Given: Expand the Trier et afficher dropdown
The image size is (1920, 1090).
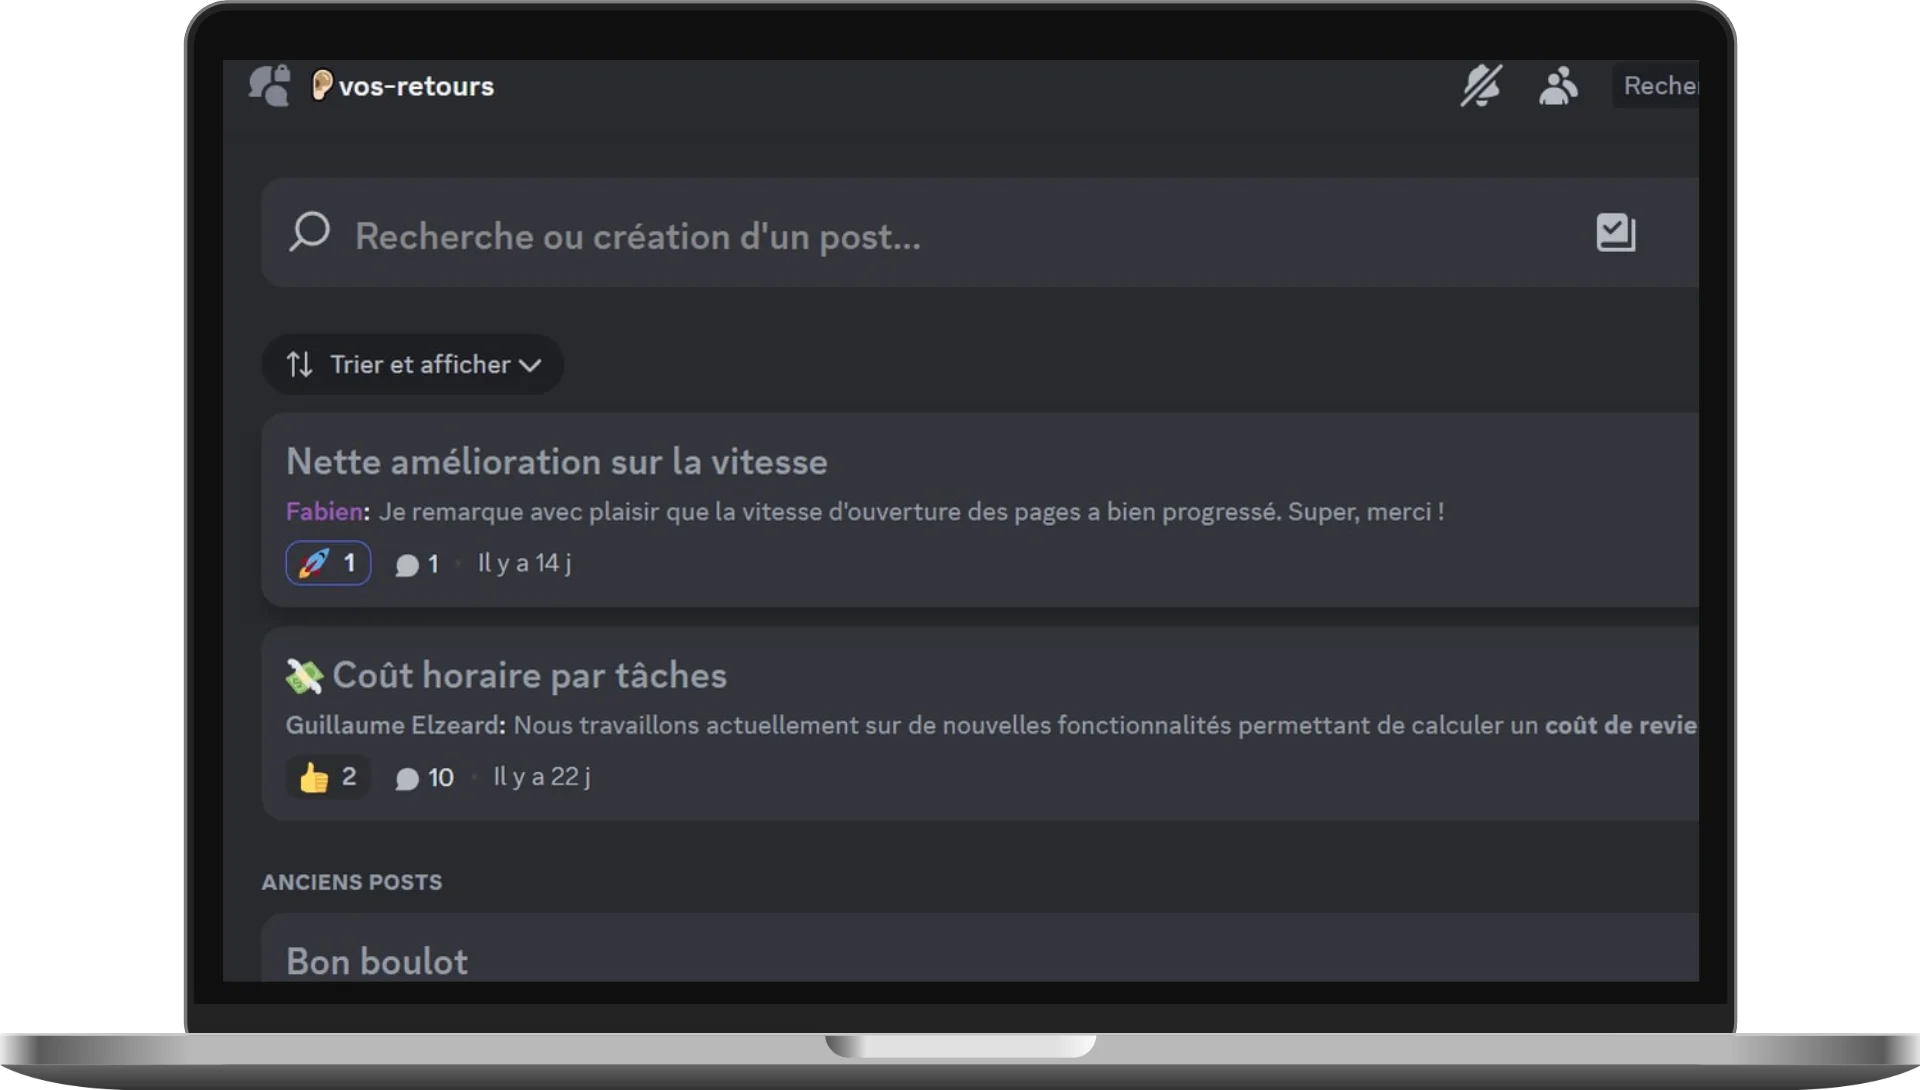Looking at the screenshot, I should coord(412,364).
